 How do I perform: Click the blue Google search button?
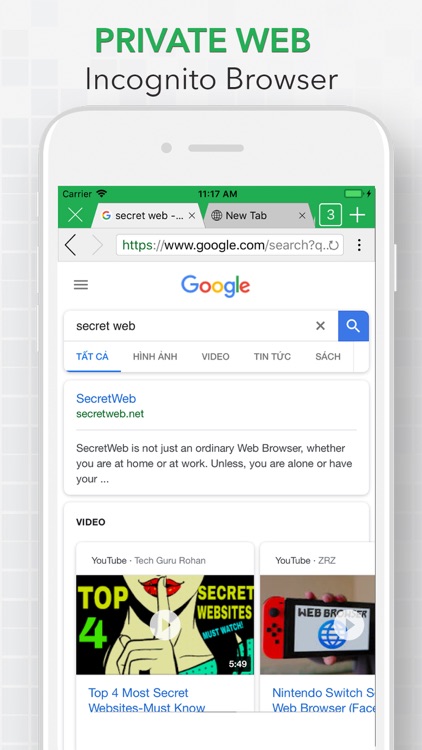pyautogui.click(x=353, y=326)
